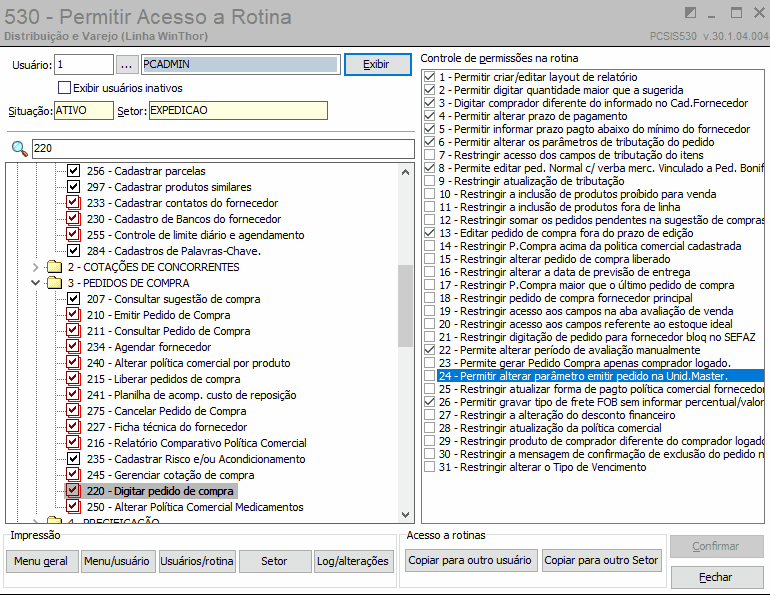The width and height of the screenshot is (770, 595).
Task: Select permission 10 - Restringir inclusão de produtos proibido
Action: pos(578,194)
